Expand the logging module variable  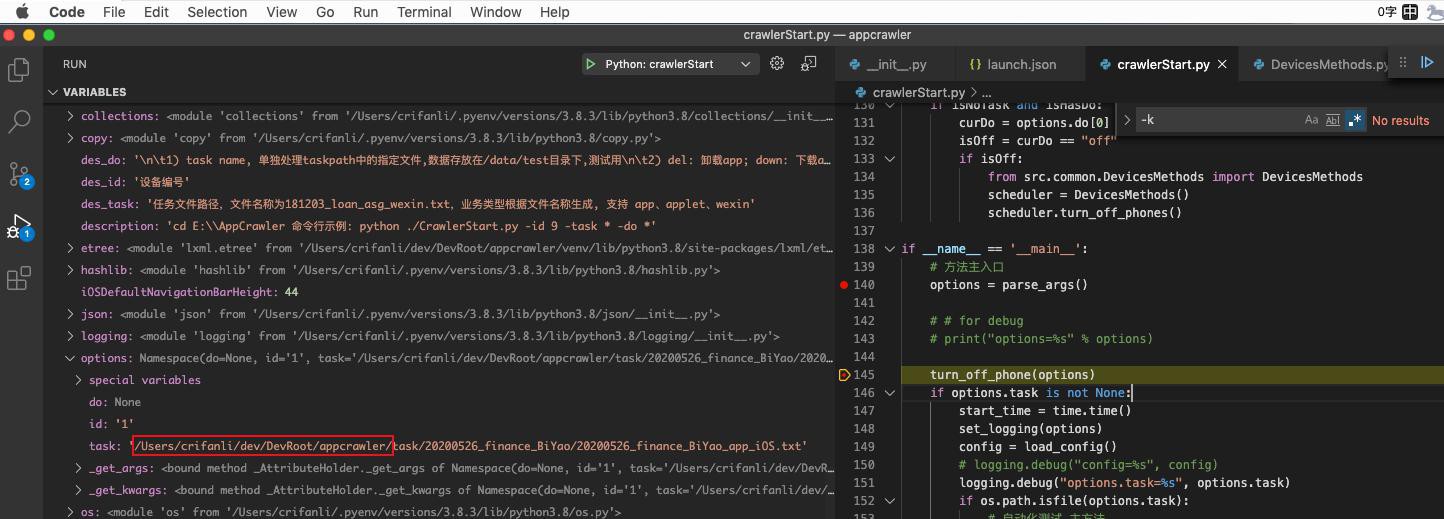(x=71, y=336)
